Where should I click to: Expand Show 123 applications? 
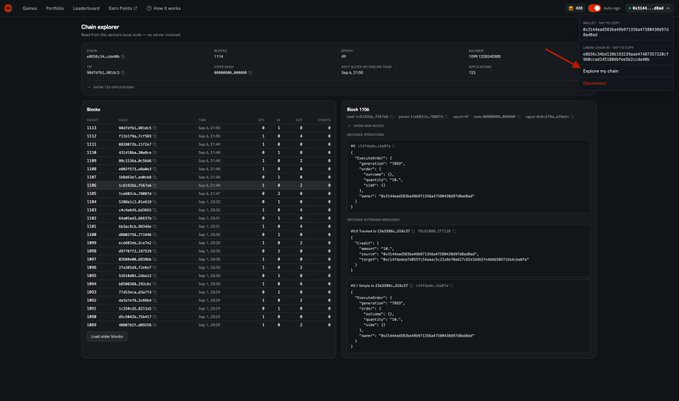(111, 87)
